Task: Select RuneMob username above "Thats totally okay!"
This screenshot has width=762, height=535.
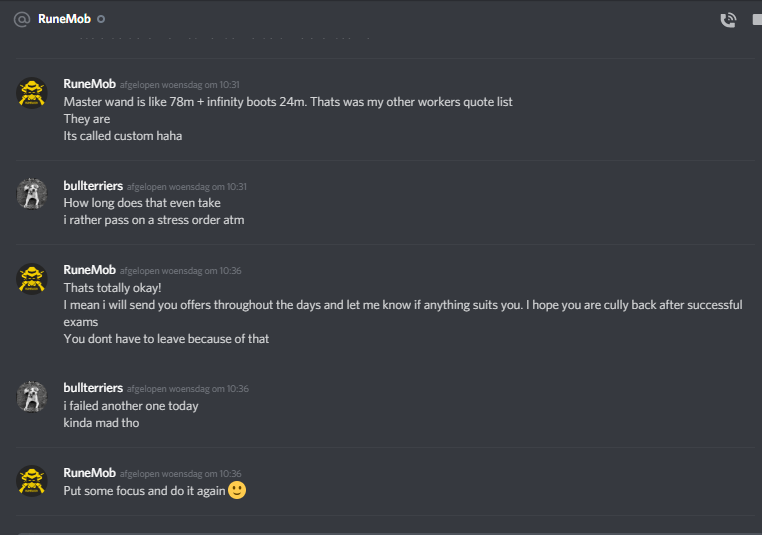Action: pos(89,270)
